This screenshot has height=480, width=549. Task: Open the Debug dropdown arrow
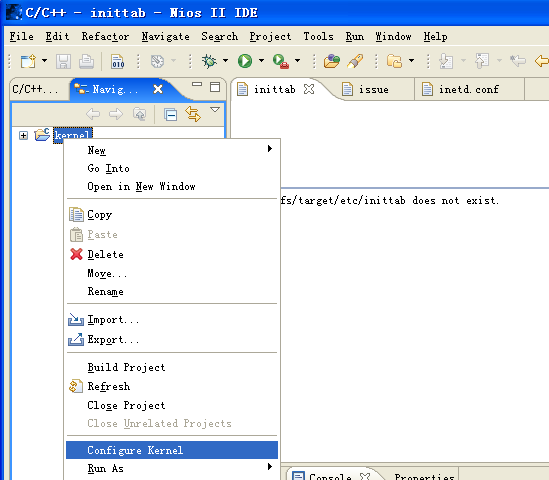point(225,61)
